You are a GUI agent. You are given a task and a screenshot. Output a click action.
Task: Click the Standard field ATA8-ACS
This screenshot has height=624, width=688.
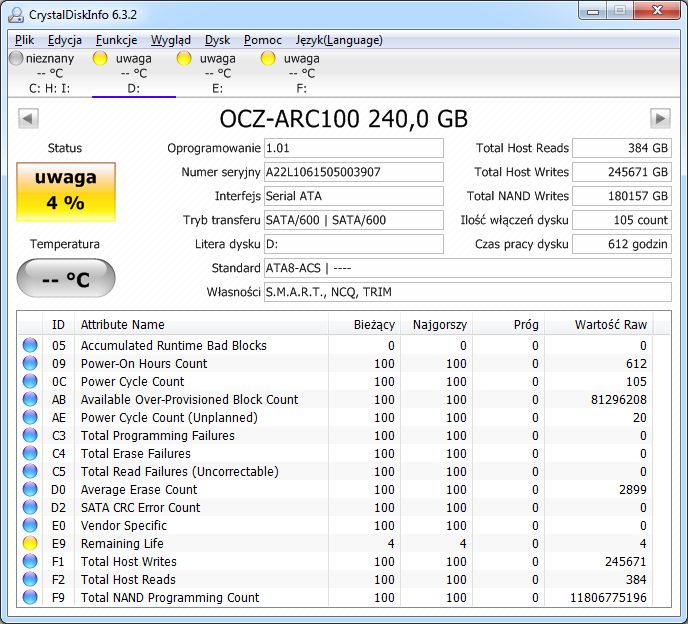click(468, 268)
